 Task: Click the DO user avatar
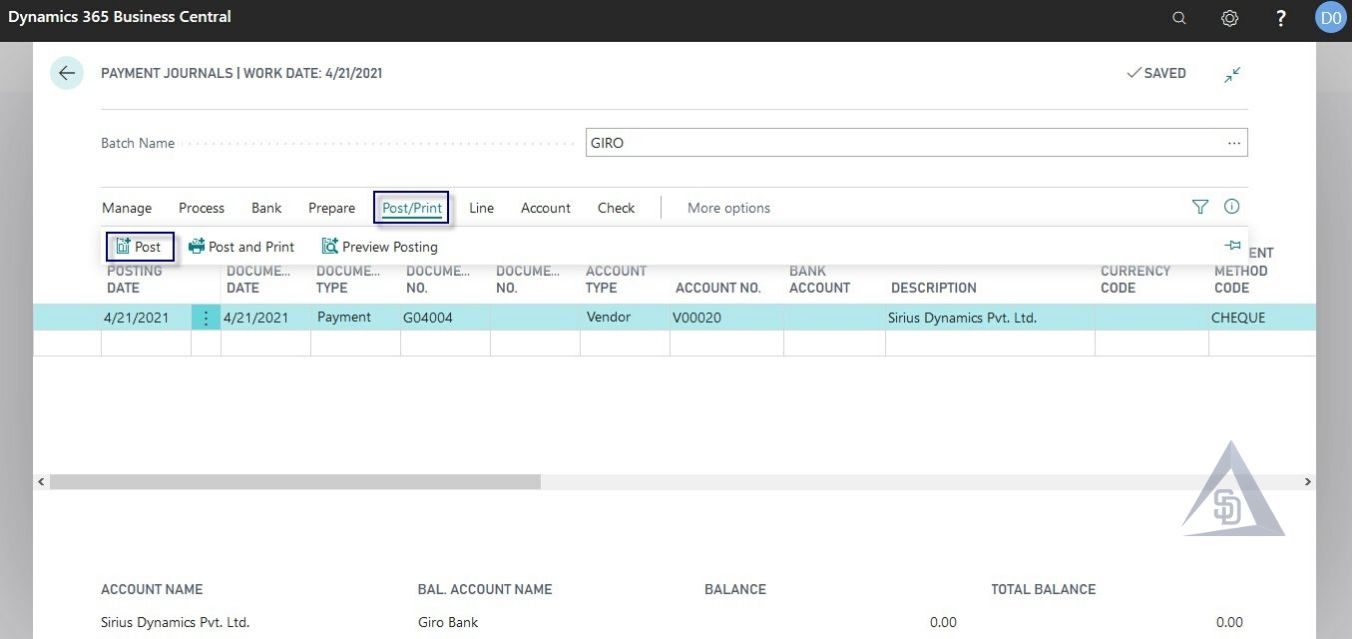point(1330,17)
